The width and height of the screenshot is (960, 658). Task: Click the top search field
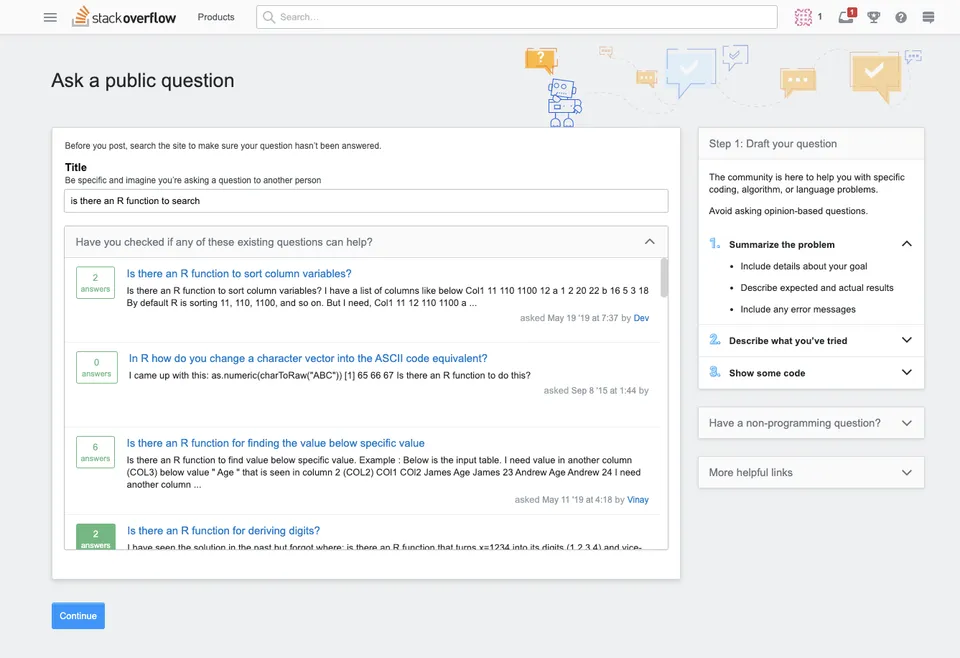(x=517, y=17)
